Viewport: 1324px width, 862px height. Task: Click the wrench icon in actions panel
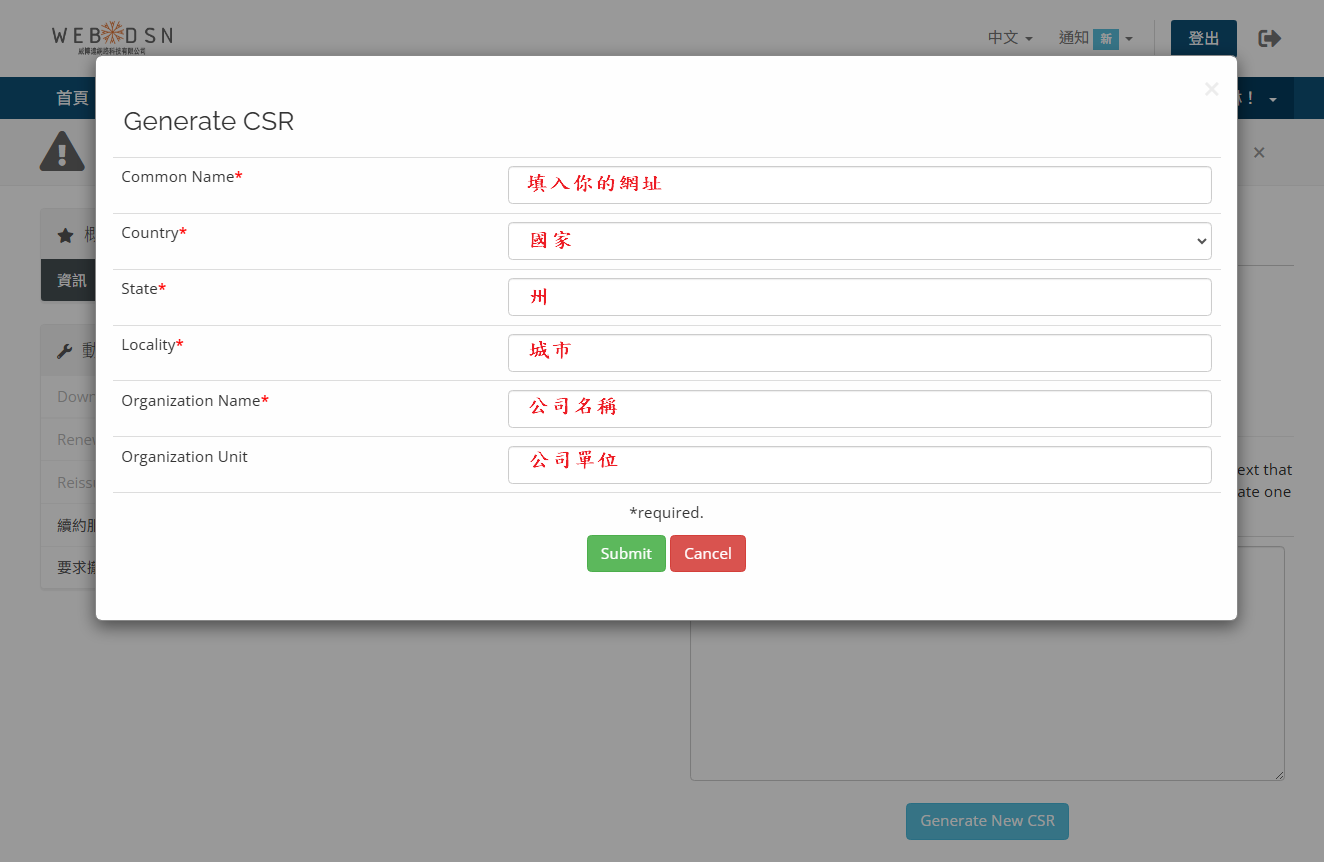(65, 351)
